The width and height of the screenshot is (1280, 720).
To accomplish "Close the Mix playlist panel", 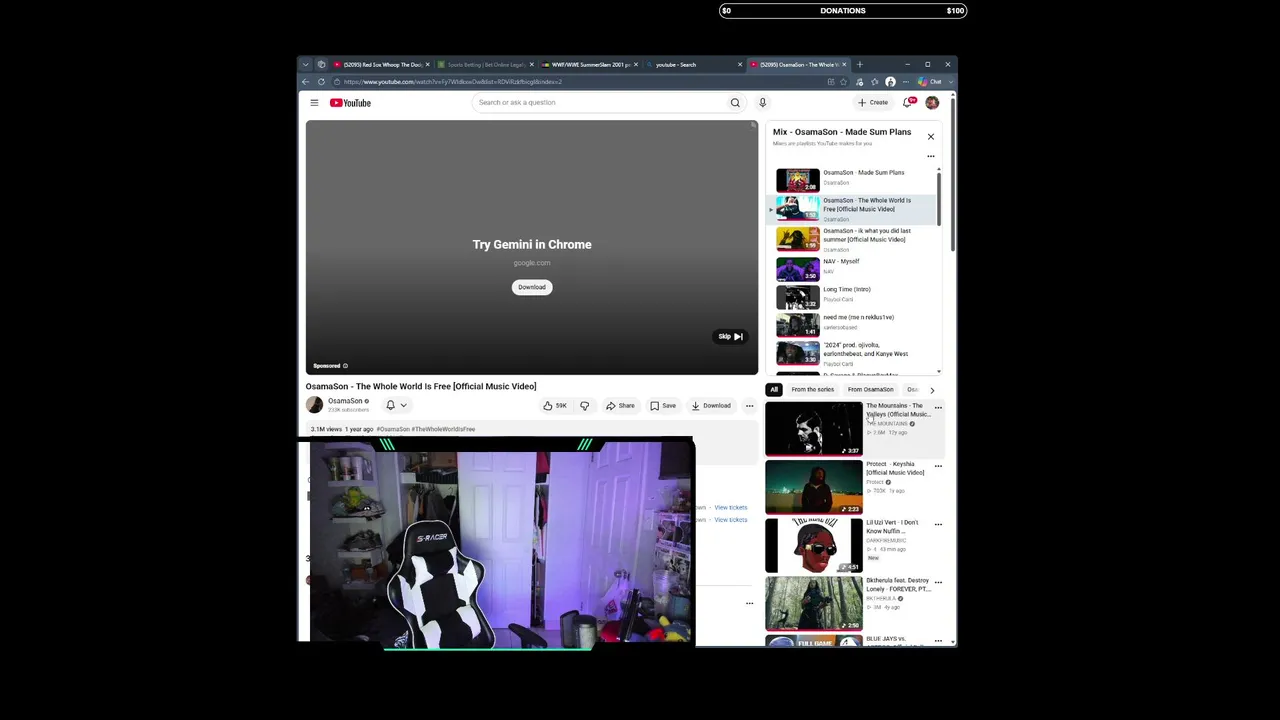I will tap(931, 137).
